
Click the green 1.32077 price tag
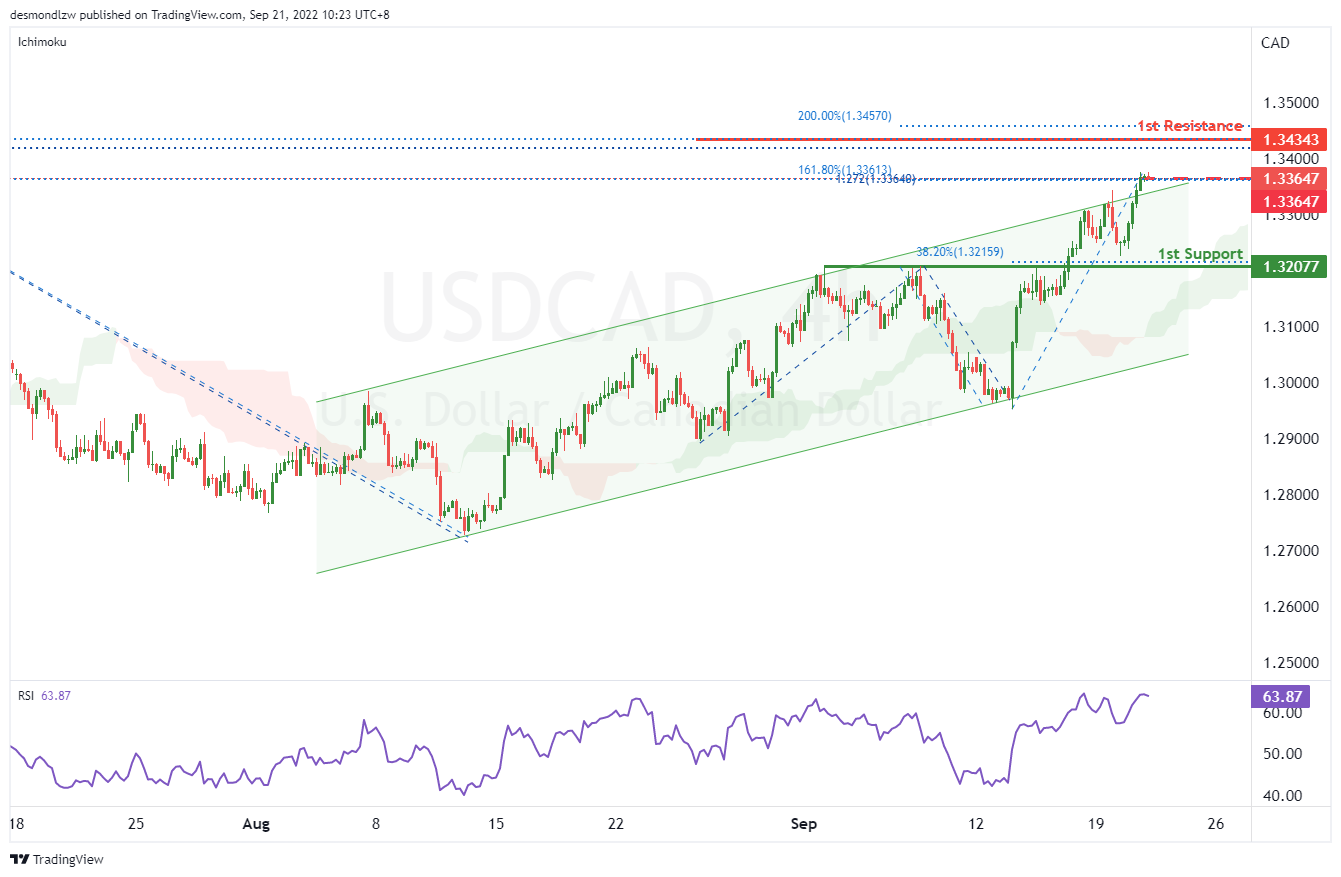(x=1291, y=267)
